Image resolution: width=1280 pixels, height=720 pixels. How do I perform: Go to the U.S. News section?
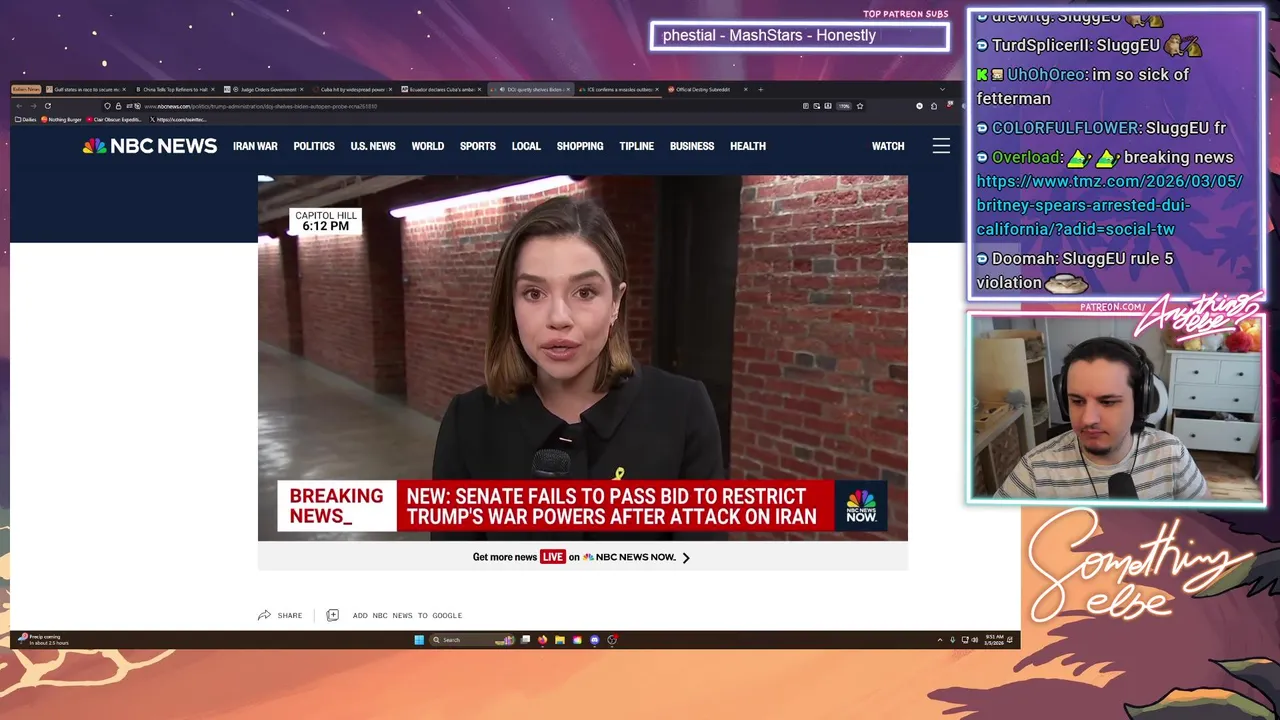pyautogui.click(x=373, y=146)
